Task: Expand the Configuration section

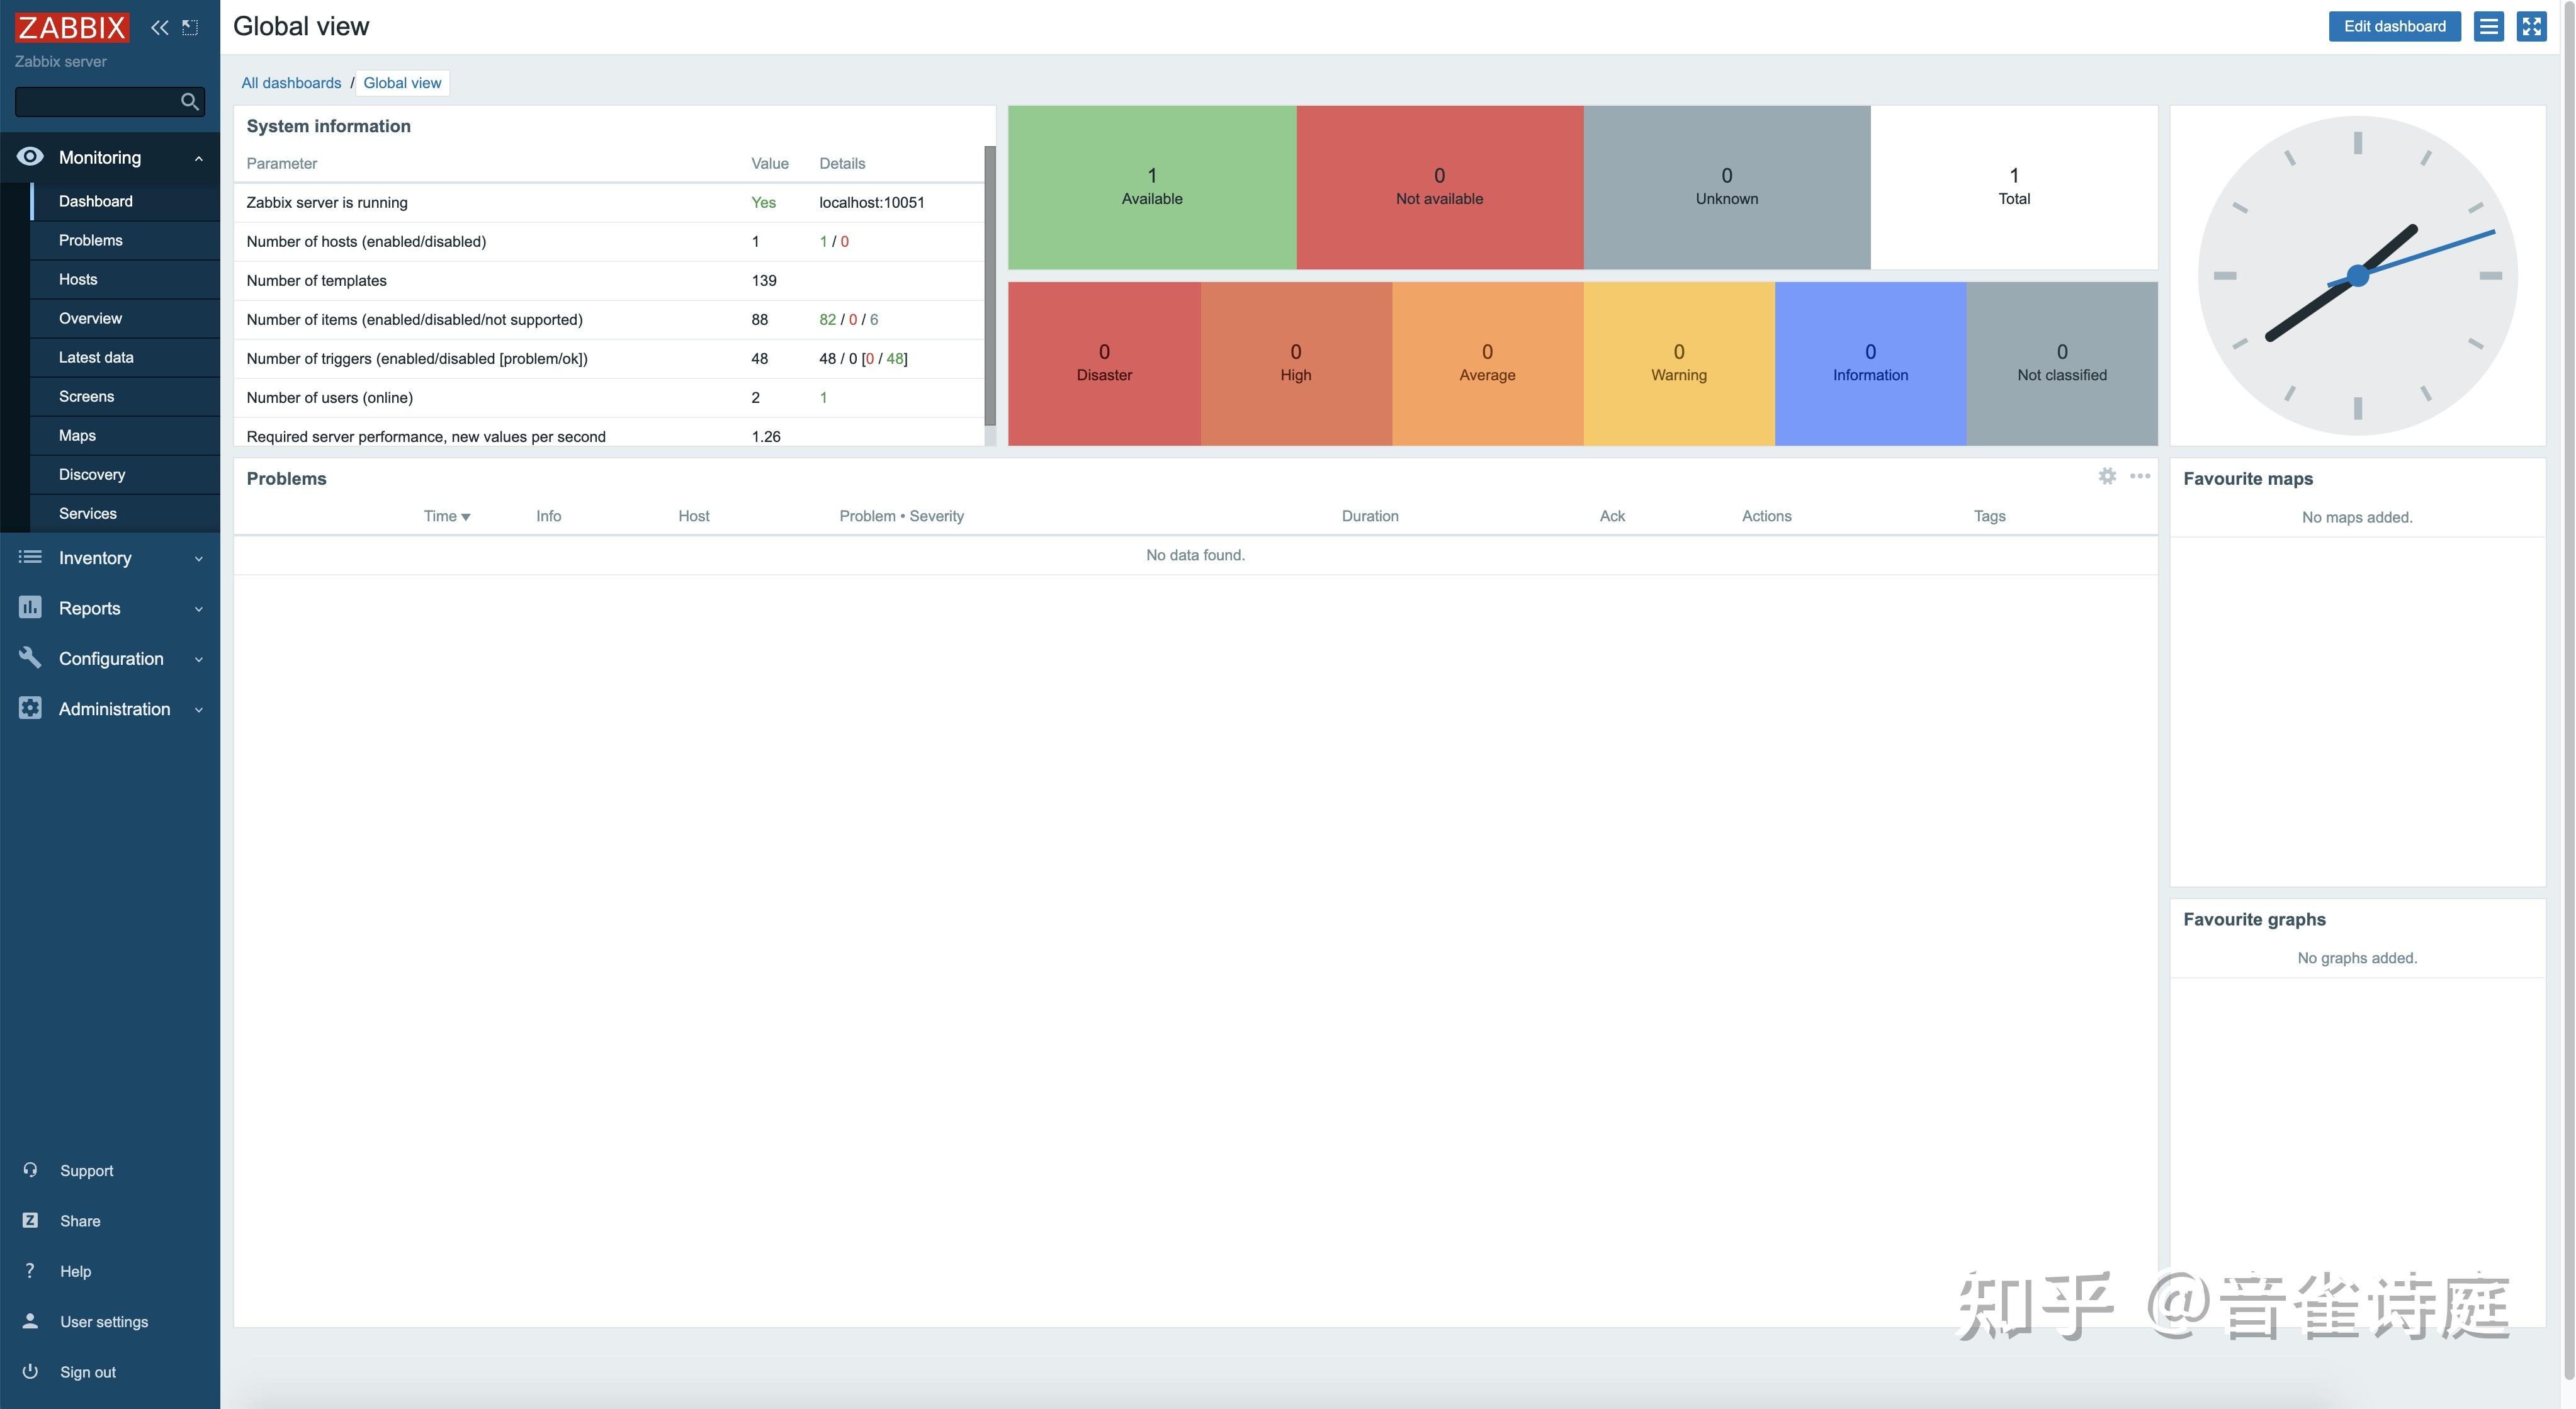Action: click(197, 658)
